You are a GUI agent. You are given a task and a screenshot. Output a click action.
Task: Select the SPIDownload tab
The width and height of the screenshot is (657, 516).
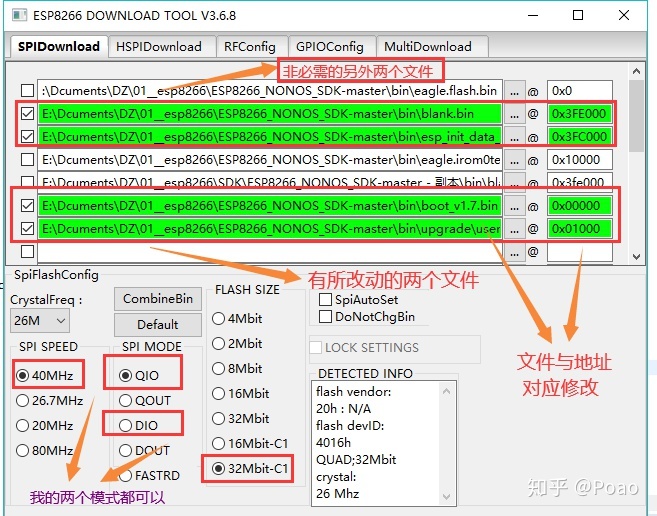click(x=59, y=47)
